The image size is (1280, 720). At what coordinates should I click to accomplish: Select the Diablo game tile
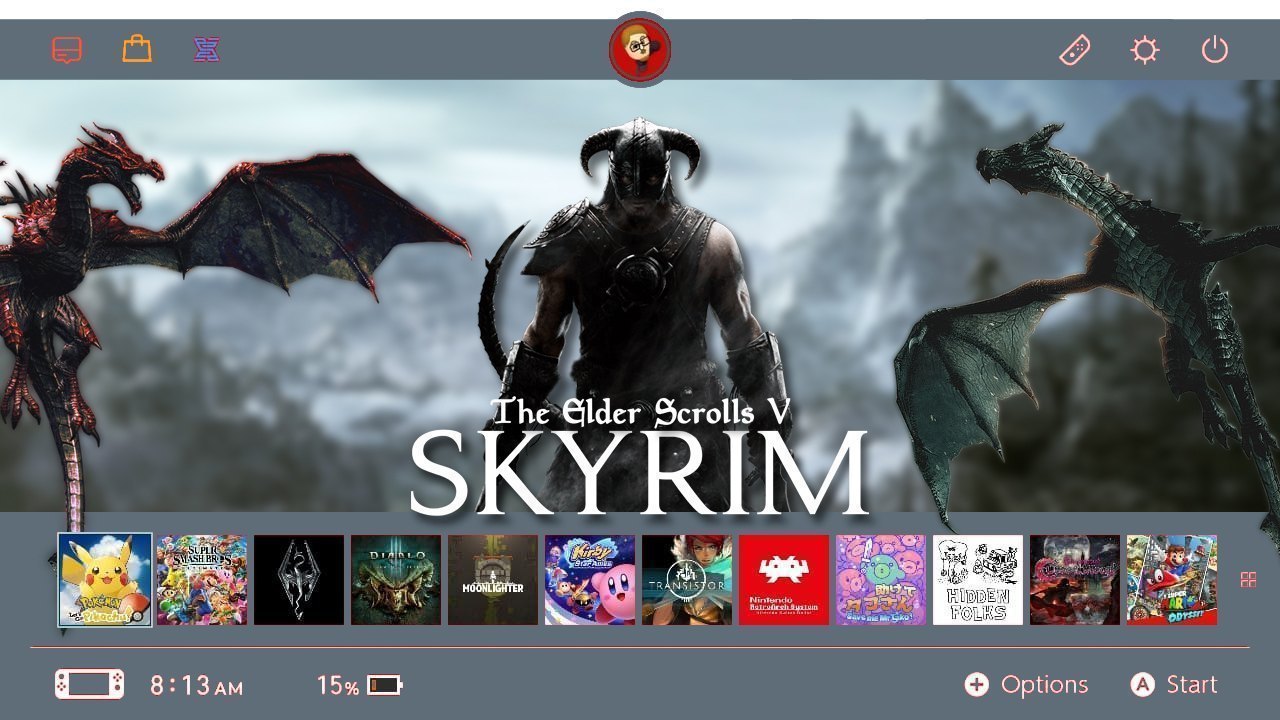click(396, 580)
